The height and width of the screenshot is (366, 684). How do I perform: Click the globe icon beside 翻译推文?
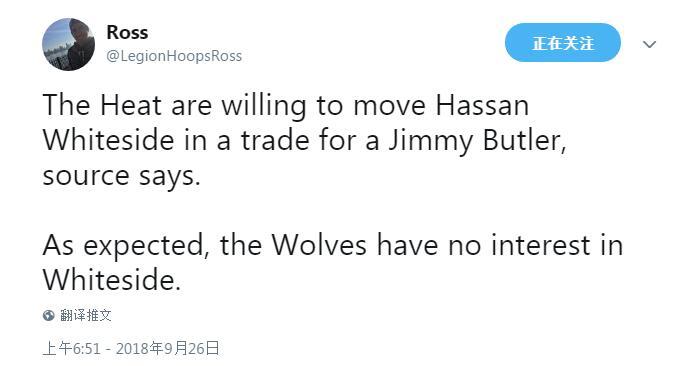click(x=48, y=315)
